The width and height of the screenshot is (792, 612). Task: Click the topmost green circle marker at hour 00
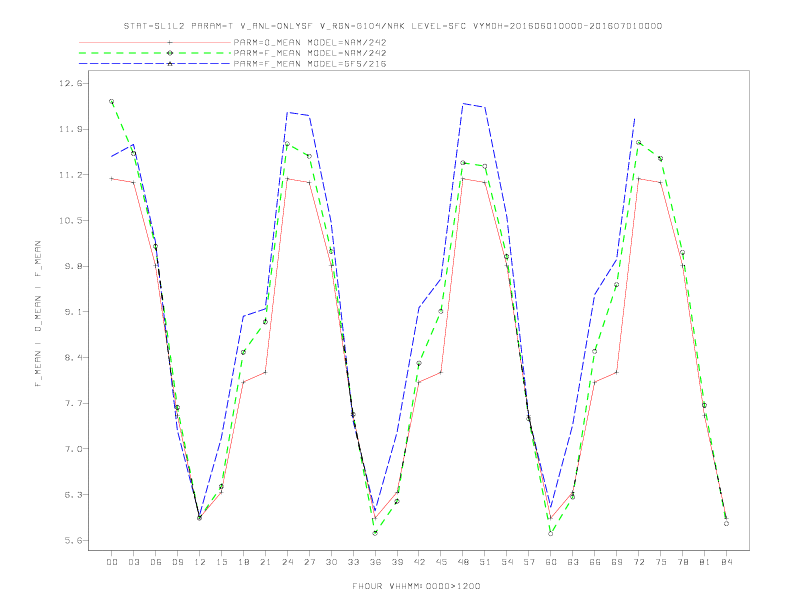pos(112,101)
